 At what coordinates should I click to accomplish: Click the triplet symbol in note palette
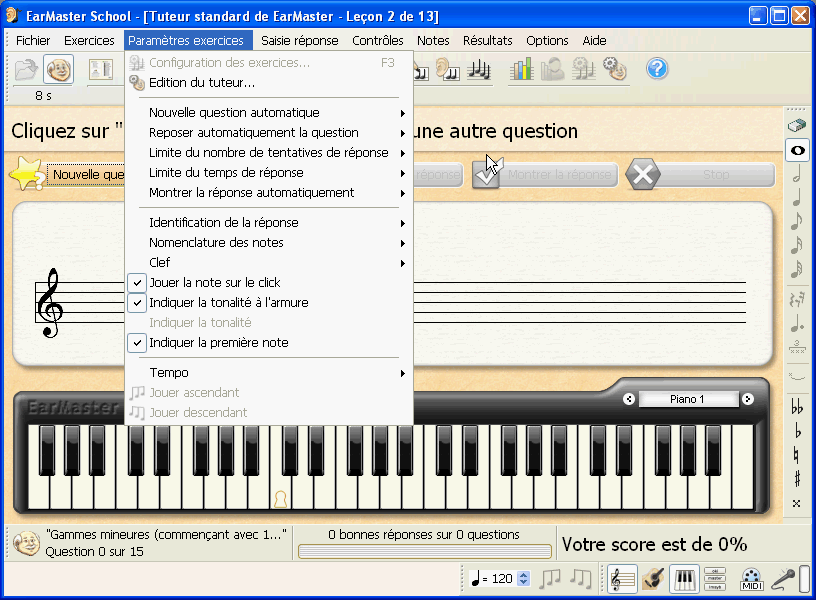(x=797, y=347)
